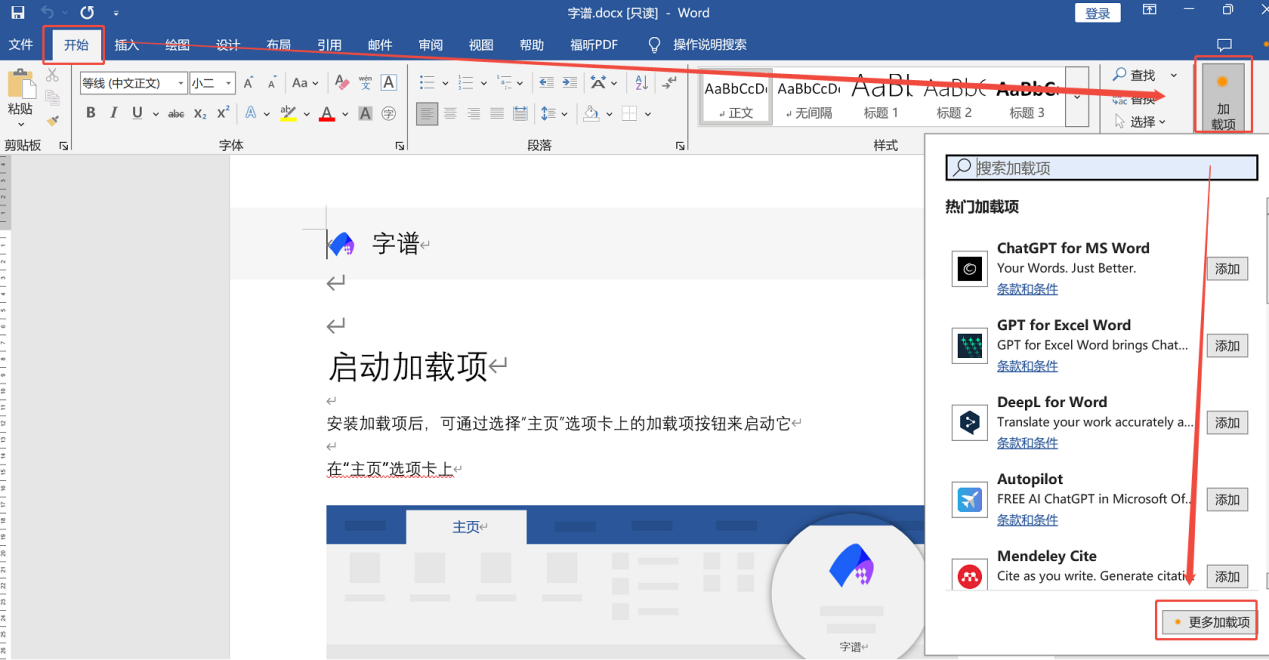Click the Strikethrough abc icon
Image resolution: width=1269 pixels, height=660 pixels.
click(x=176, y=114)
